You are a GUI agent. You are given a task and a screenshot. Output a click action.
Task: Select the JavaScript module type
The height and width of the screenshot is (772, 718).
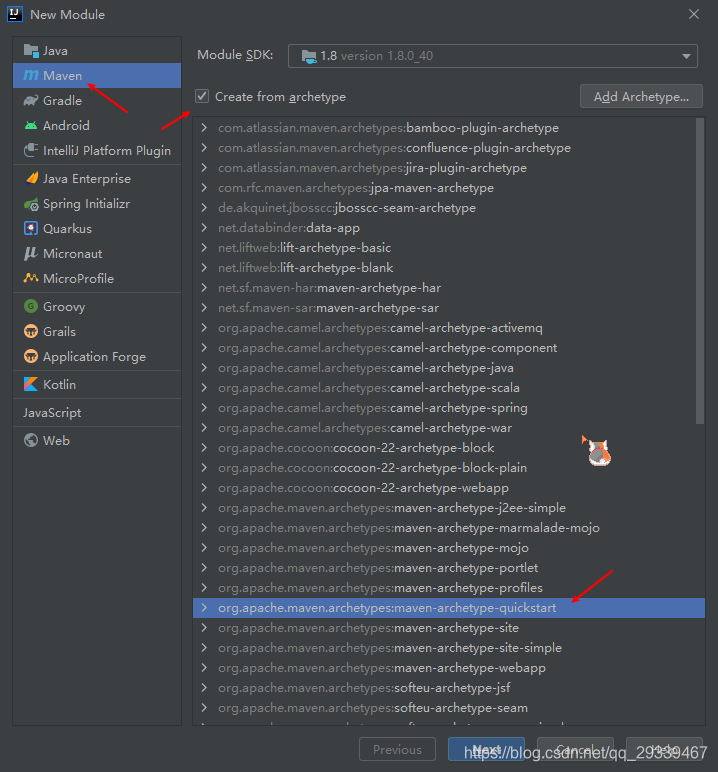coord(97,413)
